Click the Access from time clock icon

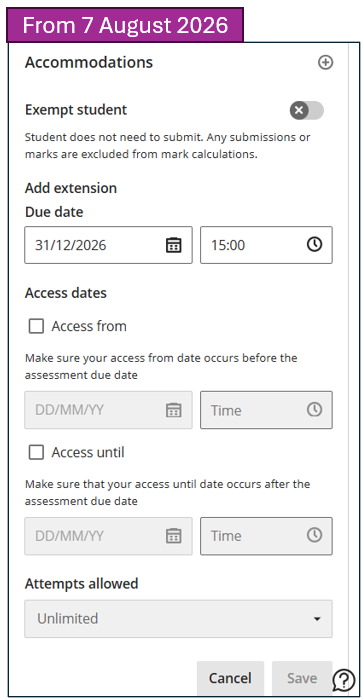[x=314, y=410]
